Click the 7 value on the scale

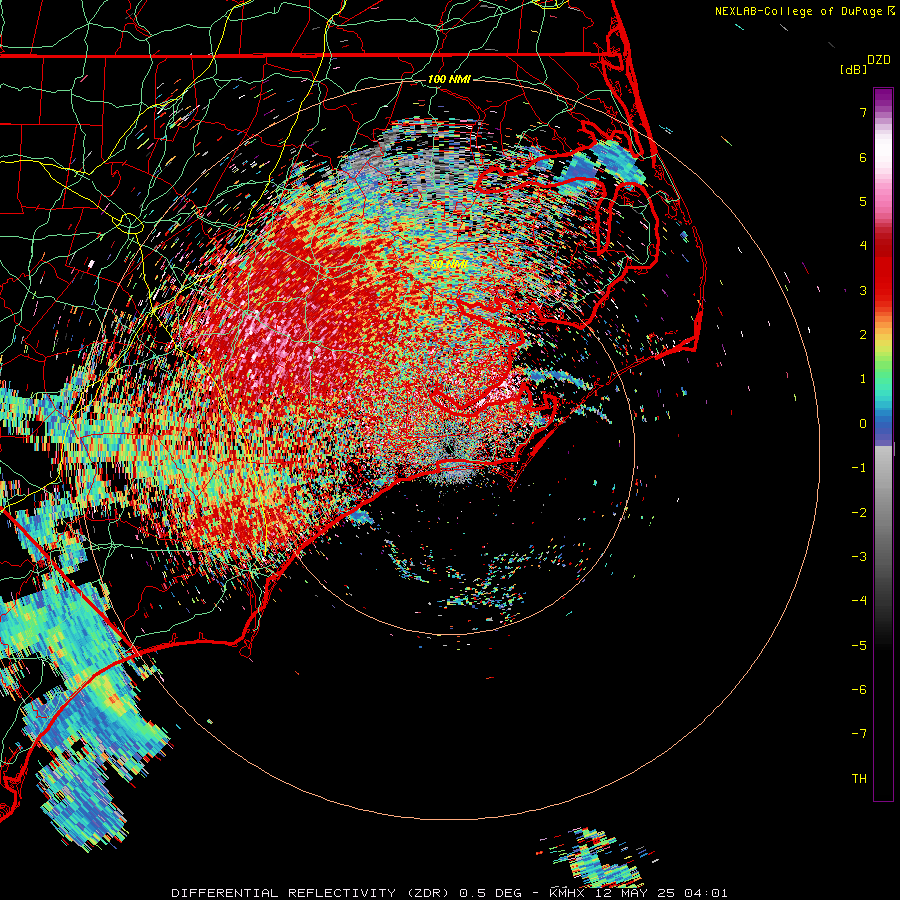pos(863,112)
